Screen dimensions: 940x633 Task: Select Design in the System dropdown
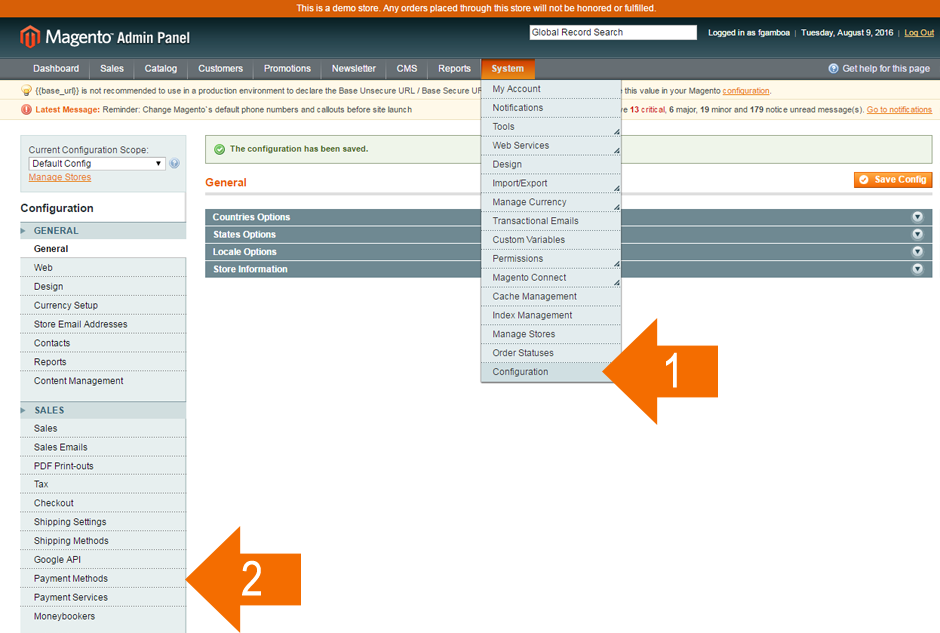tap(551, 164)
